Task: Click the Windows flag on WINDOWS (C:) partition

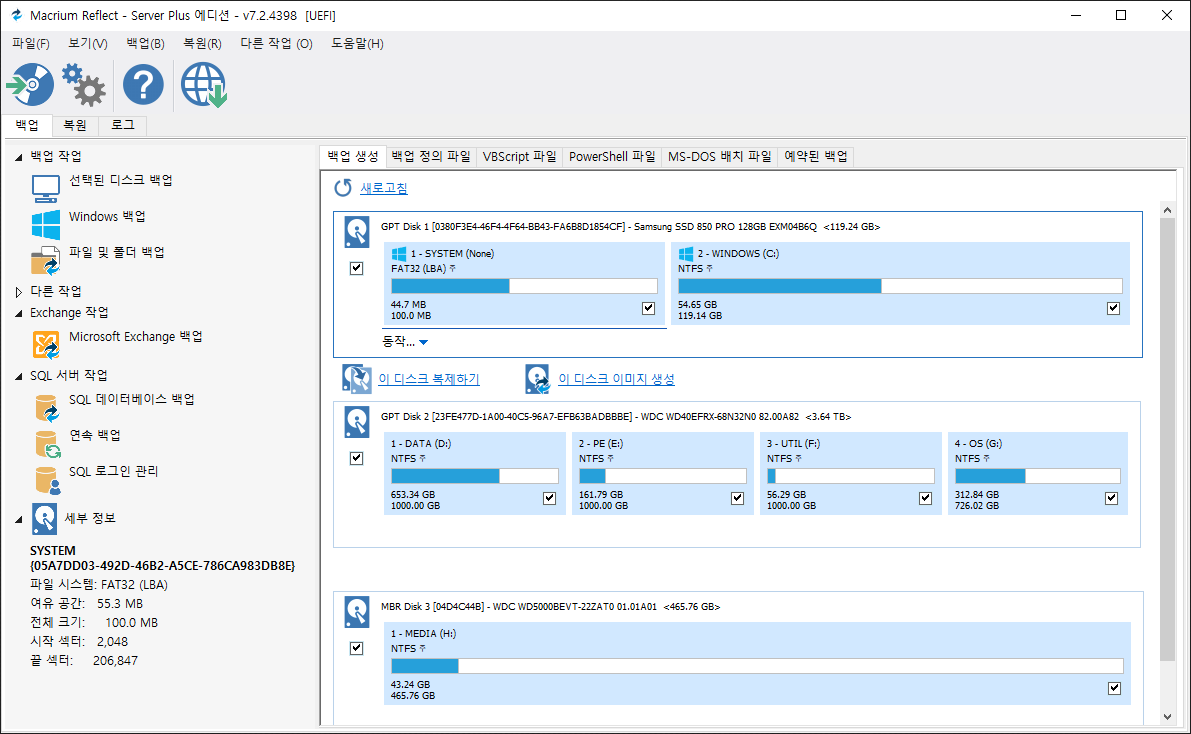Action: (686, 254)
